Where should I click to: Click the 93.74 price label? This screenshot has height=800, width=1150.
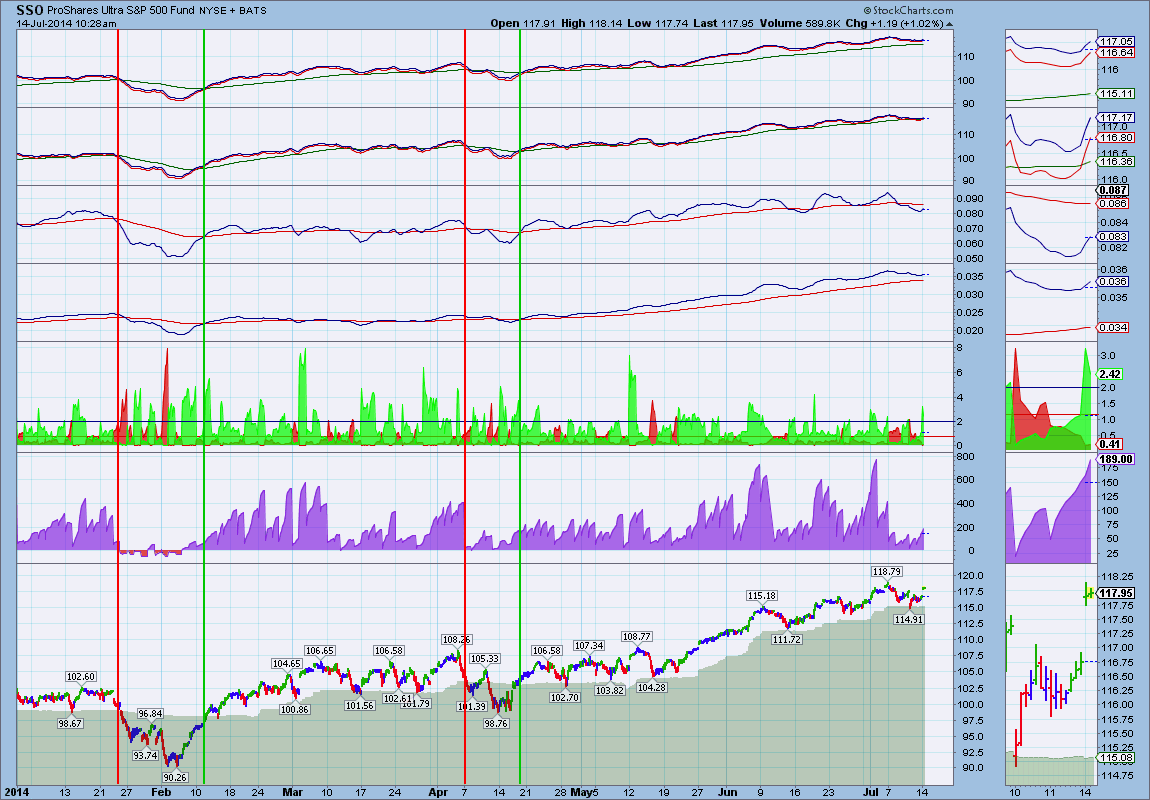pos(145,755)
